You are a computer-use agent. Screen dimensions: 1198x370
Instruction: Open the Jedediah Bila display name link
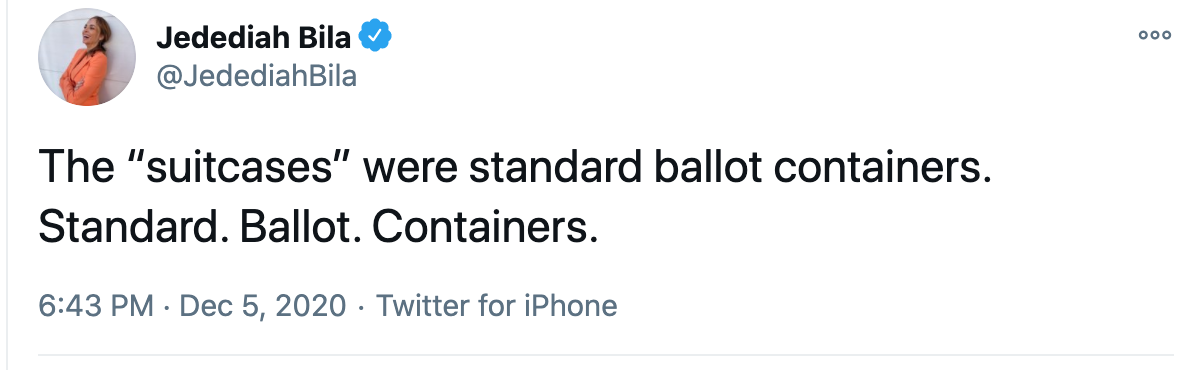pyautogui.click(x=254, y=37)
